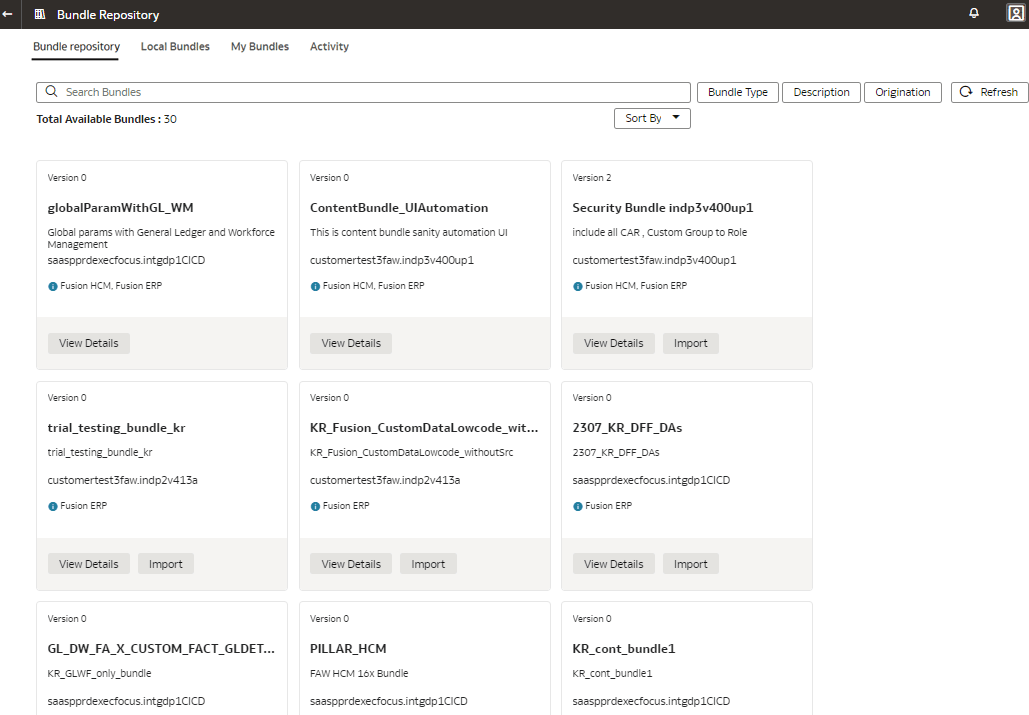This screenshot has height=715, width=1029.
Task: Click the info icon on globalParamWithGL_WM card
Action: coord(51,285)
